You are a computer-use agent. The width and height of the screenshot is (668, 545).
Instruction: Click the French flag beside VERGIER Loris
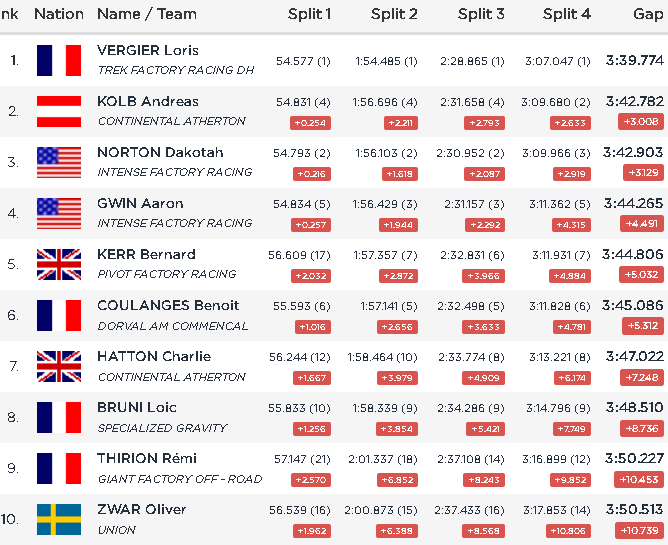[x=59, y=60]
